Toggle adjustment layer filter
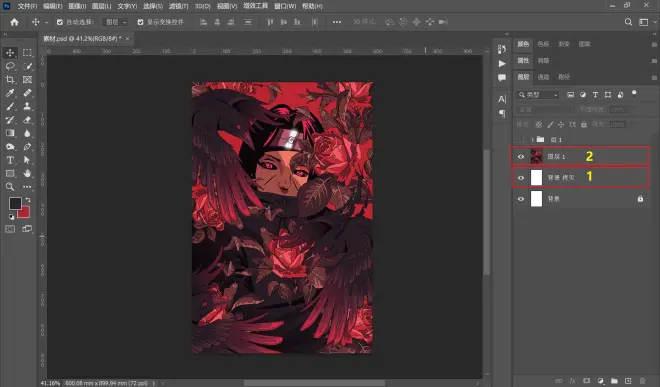660x387 pixels. (x=583, y=95)
